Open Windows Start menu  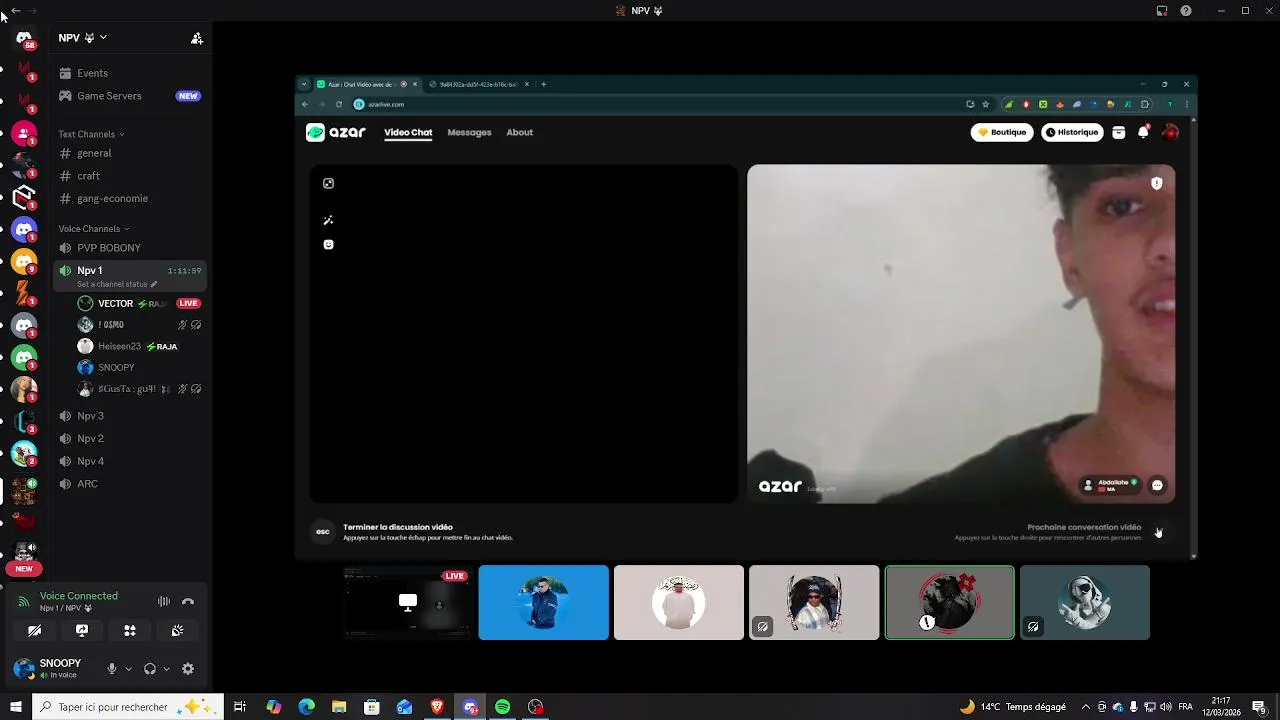(15, 707)
